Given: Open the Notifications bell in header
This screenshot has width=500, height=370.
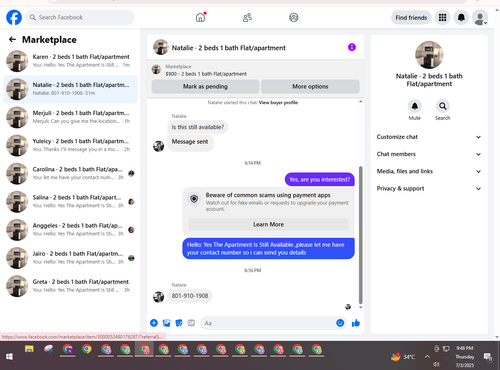Looking at the screenshot, I should 461,17.
